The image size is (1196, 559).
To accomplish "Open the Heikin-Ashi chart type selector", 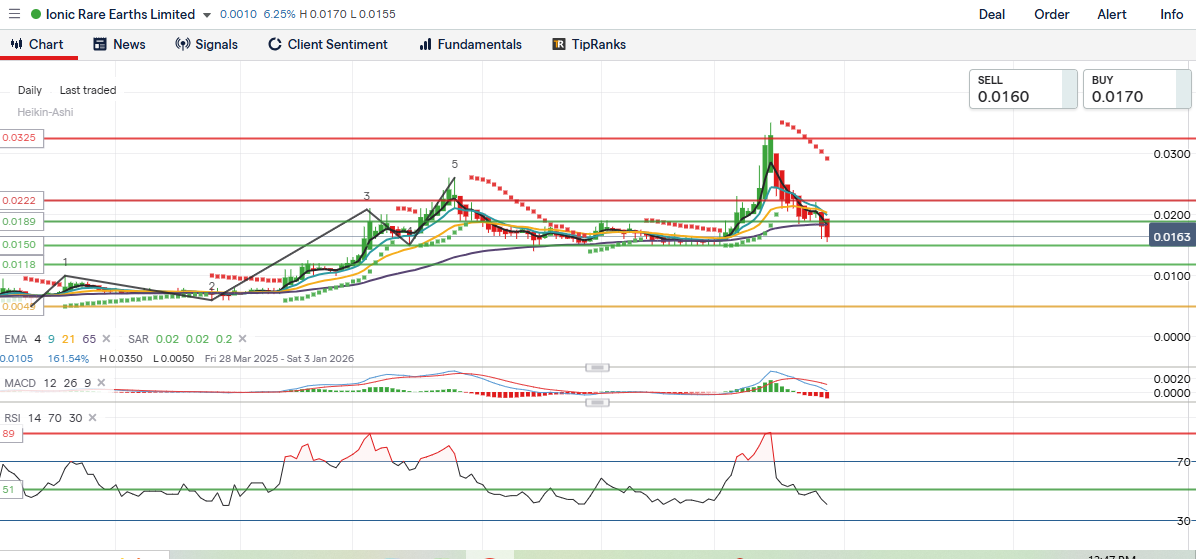I will click(x=44, y=112).
